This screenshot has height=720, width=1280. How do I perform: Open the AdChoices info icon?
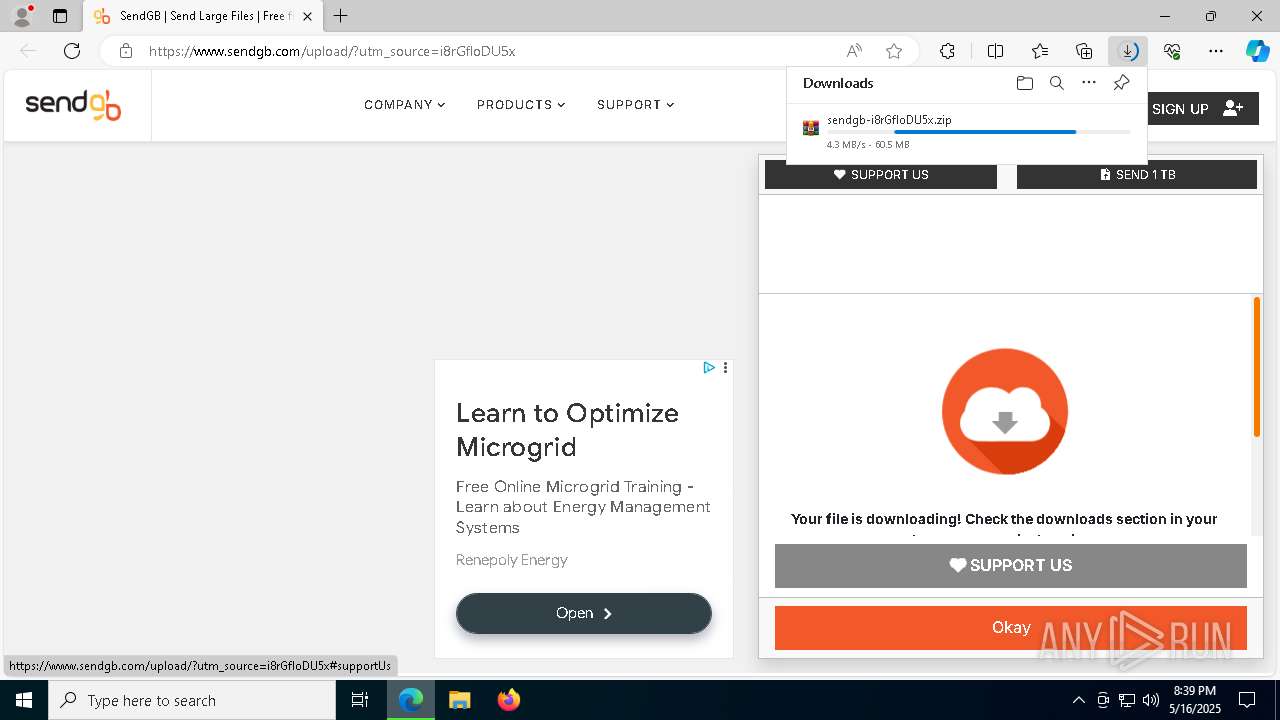click(x=709, y=368)
